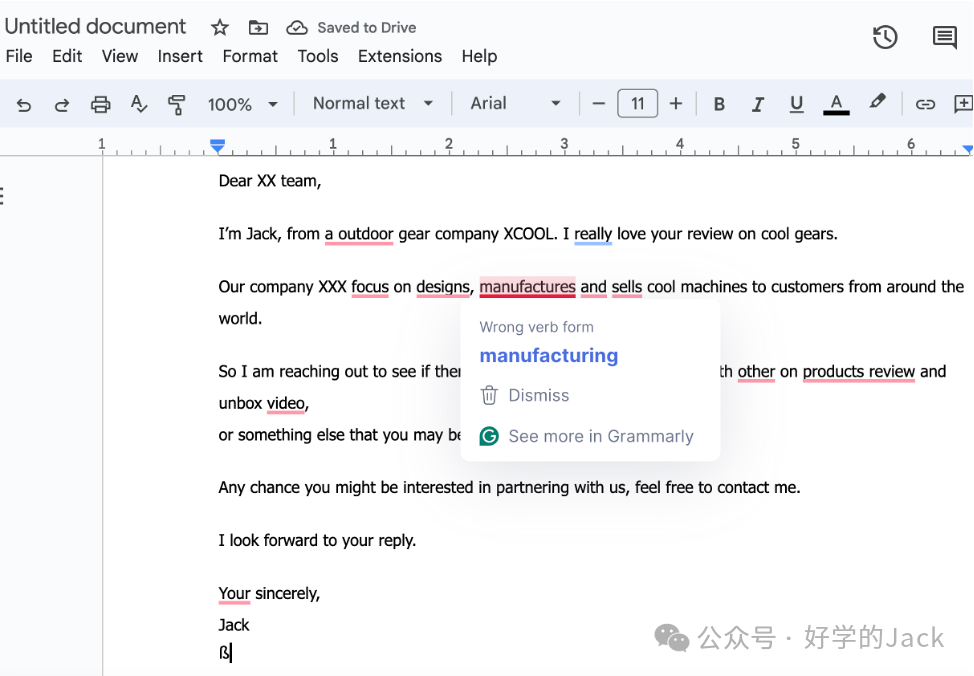Click the 'Saved to Drive' status text
974x676 pixels.
coord(366,28)
